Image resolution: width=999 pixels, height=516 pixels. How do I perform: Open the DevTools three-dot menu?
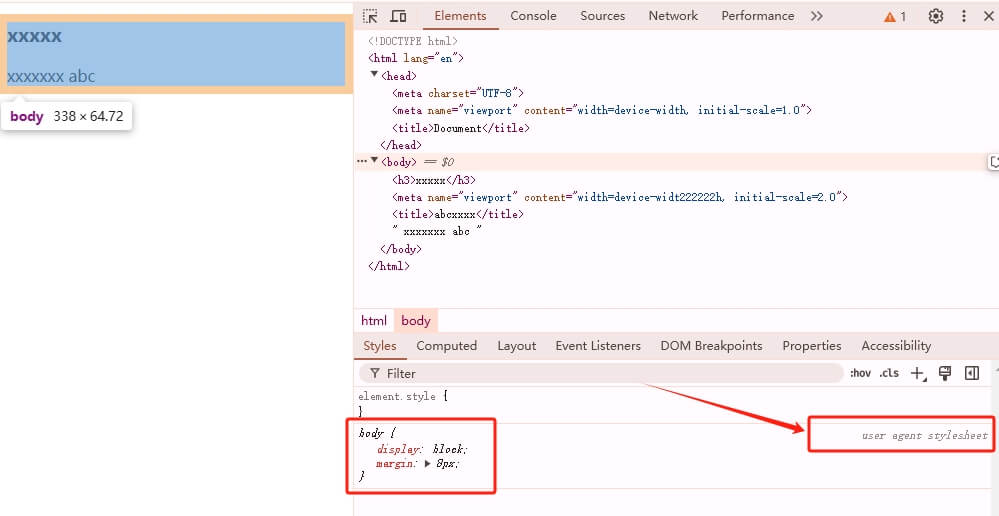pyautogui.click(x=964, y=16)
